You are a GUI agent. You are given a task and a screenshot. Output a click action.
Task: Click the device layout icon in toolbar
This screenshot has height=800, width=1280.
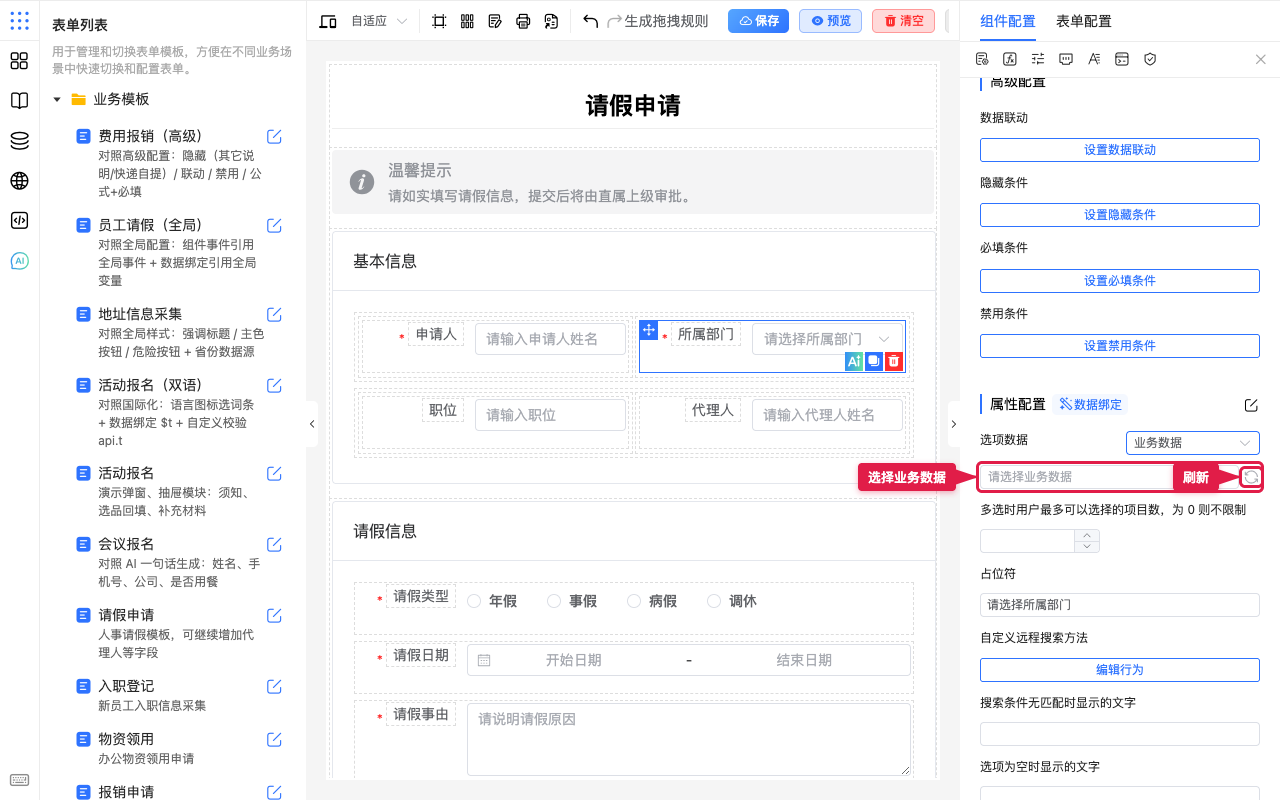328,21
